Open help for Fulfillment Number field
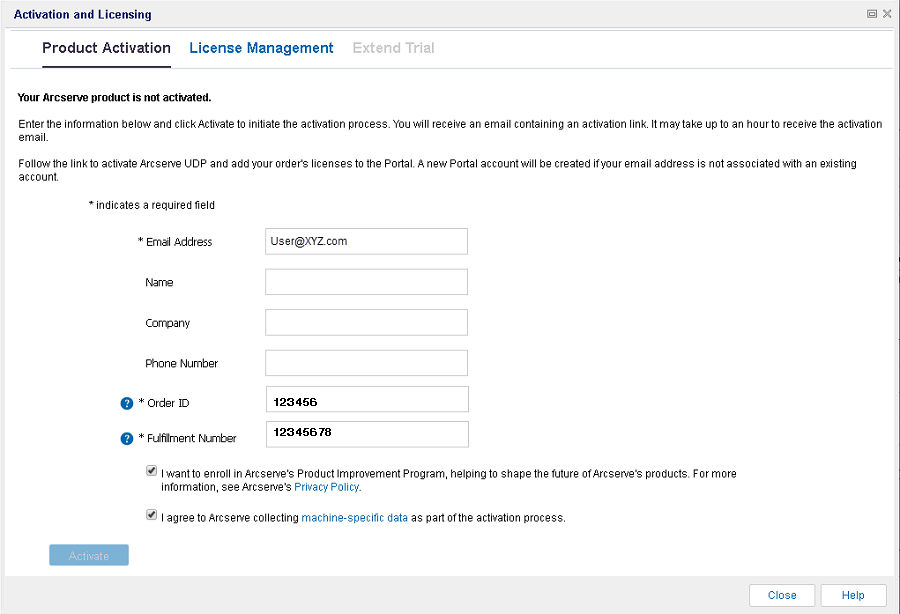 click(127, 438)
